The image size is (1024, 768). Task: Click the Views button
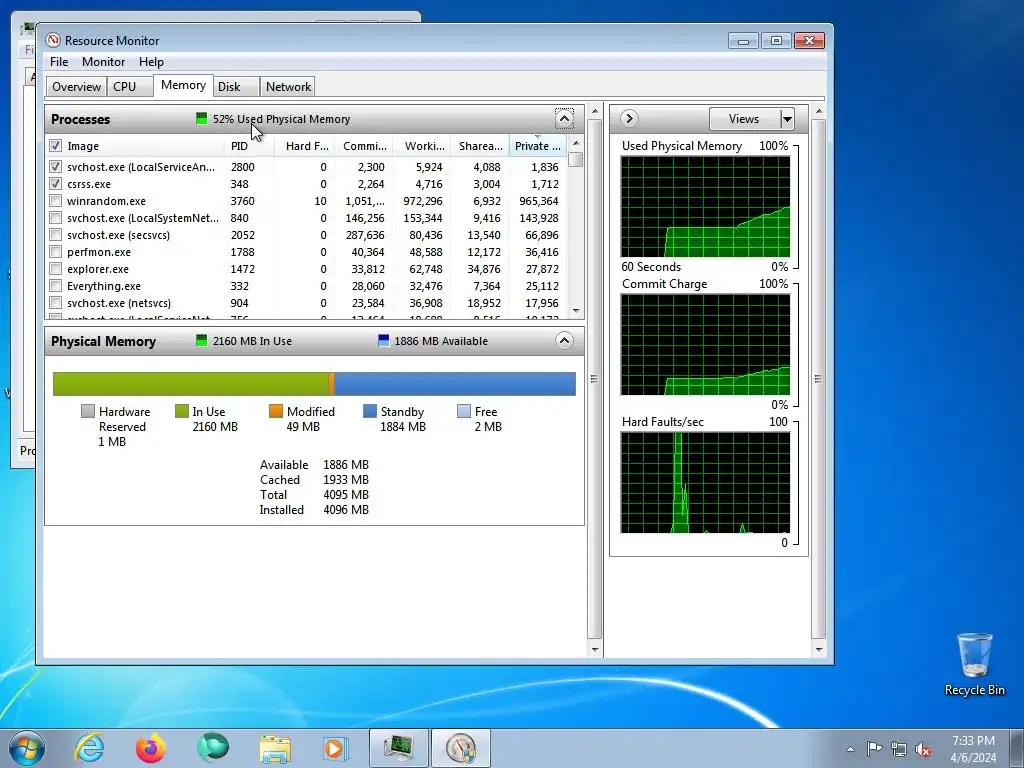[x=744, y=119]
